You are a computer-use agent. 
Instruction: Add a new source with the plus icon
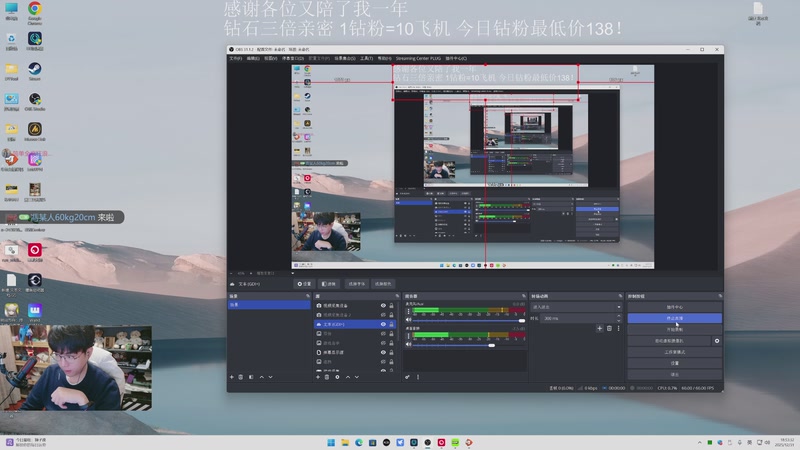[318, 377]
